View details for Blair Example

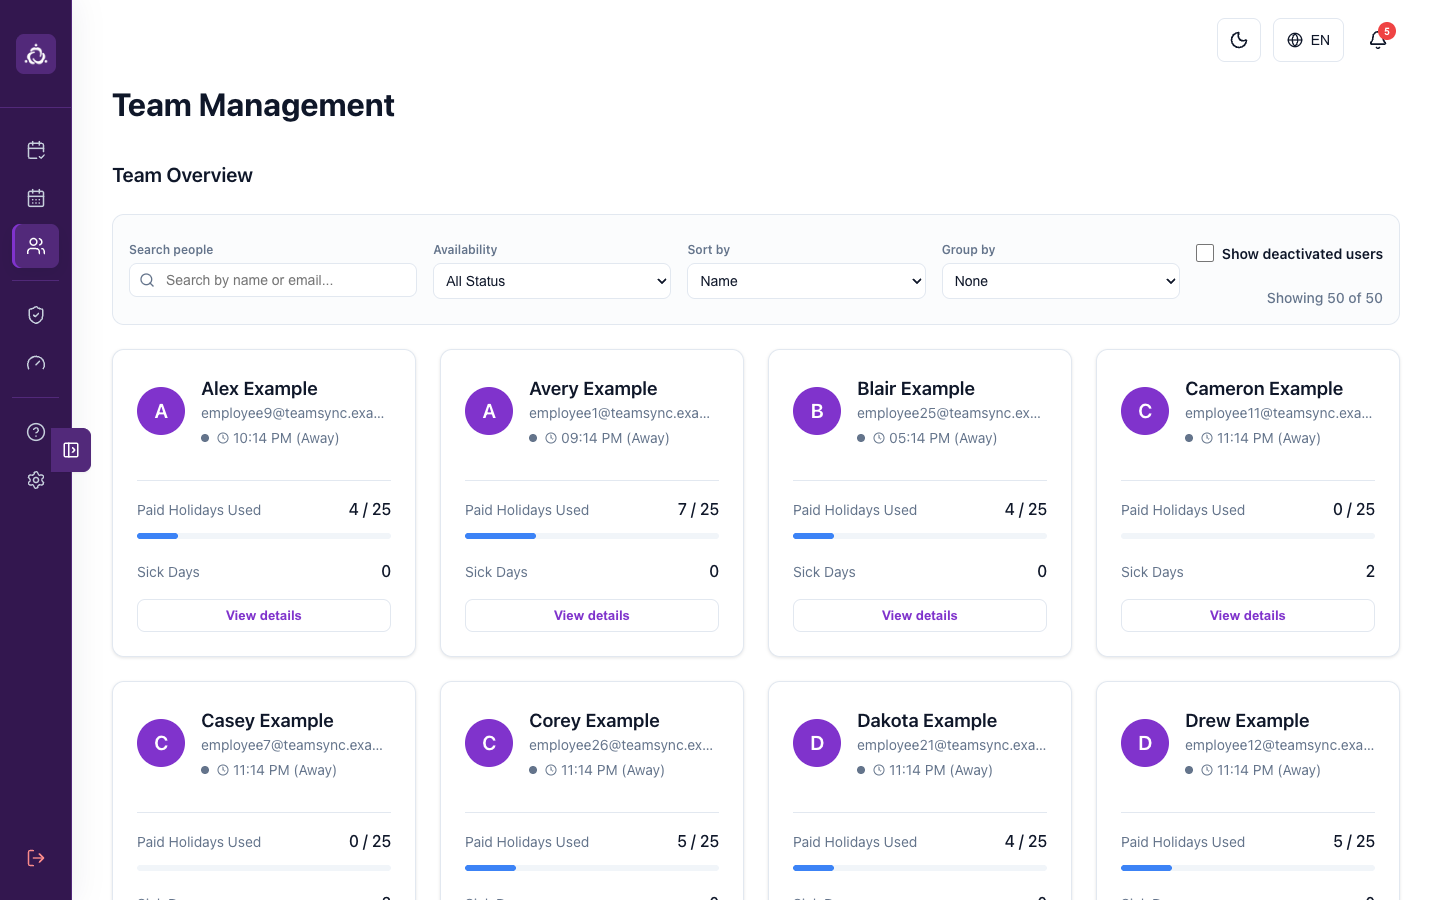[920, 615]
